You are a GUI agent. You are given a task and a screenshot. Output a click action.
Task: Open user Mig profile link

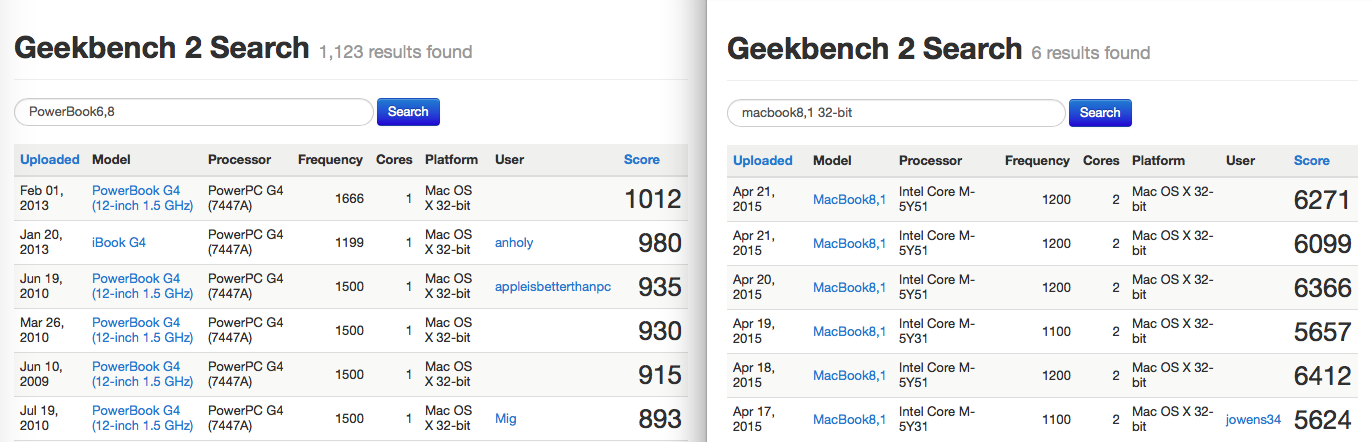pos(506,418)
